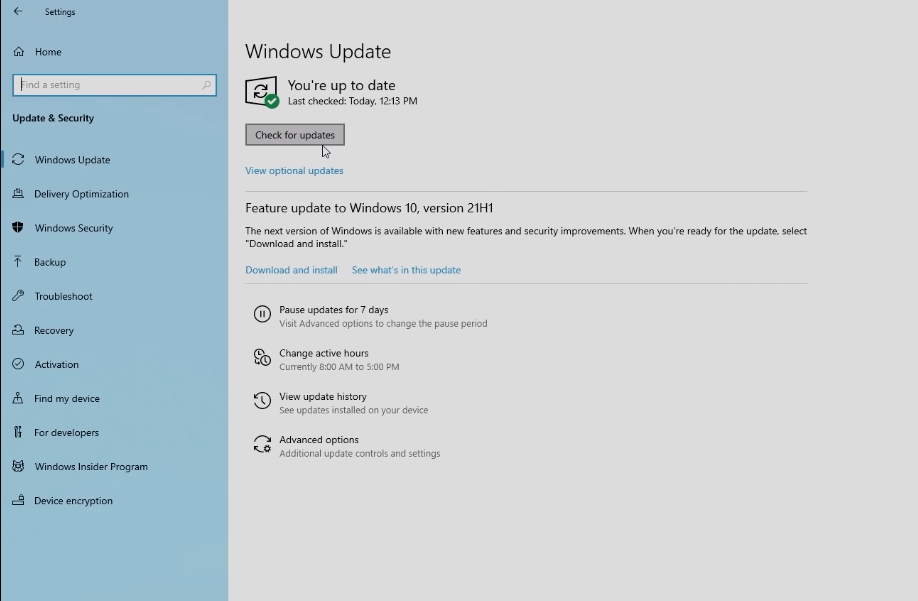This screenshot has height=601, width=918.
Task: Open Change active hours option
Action: click(324, 353)
